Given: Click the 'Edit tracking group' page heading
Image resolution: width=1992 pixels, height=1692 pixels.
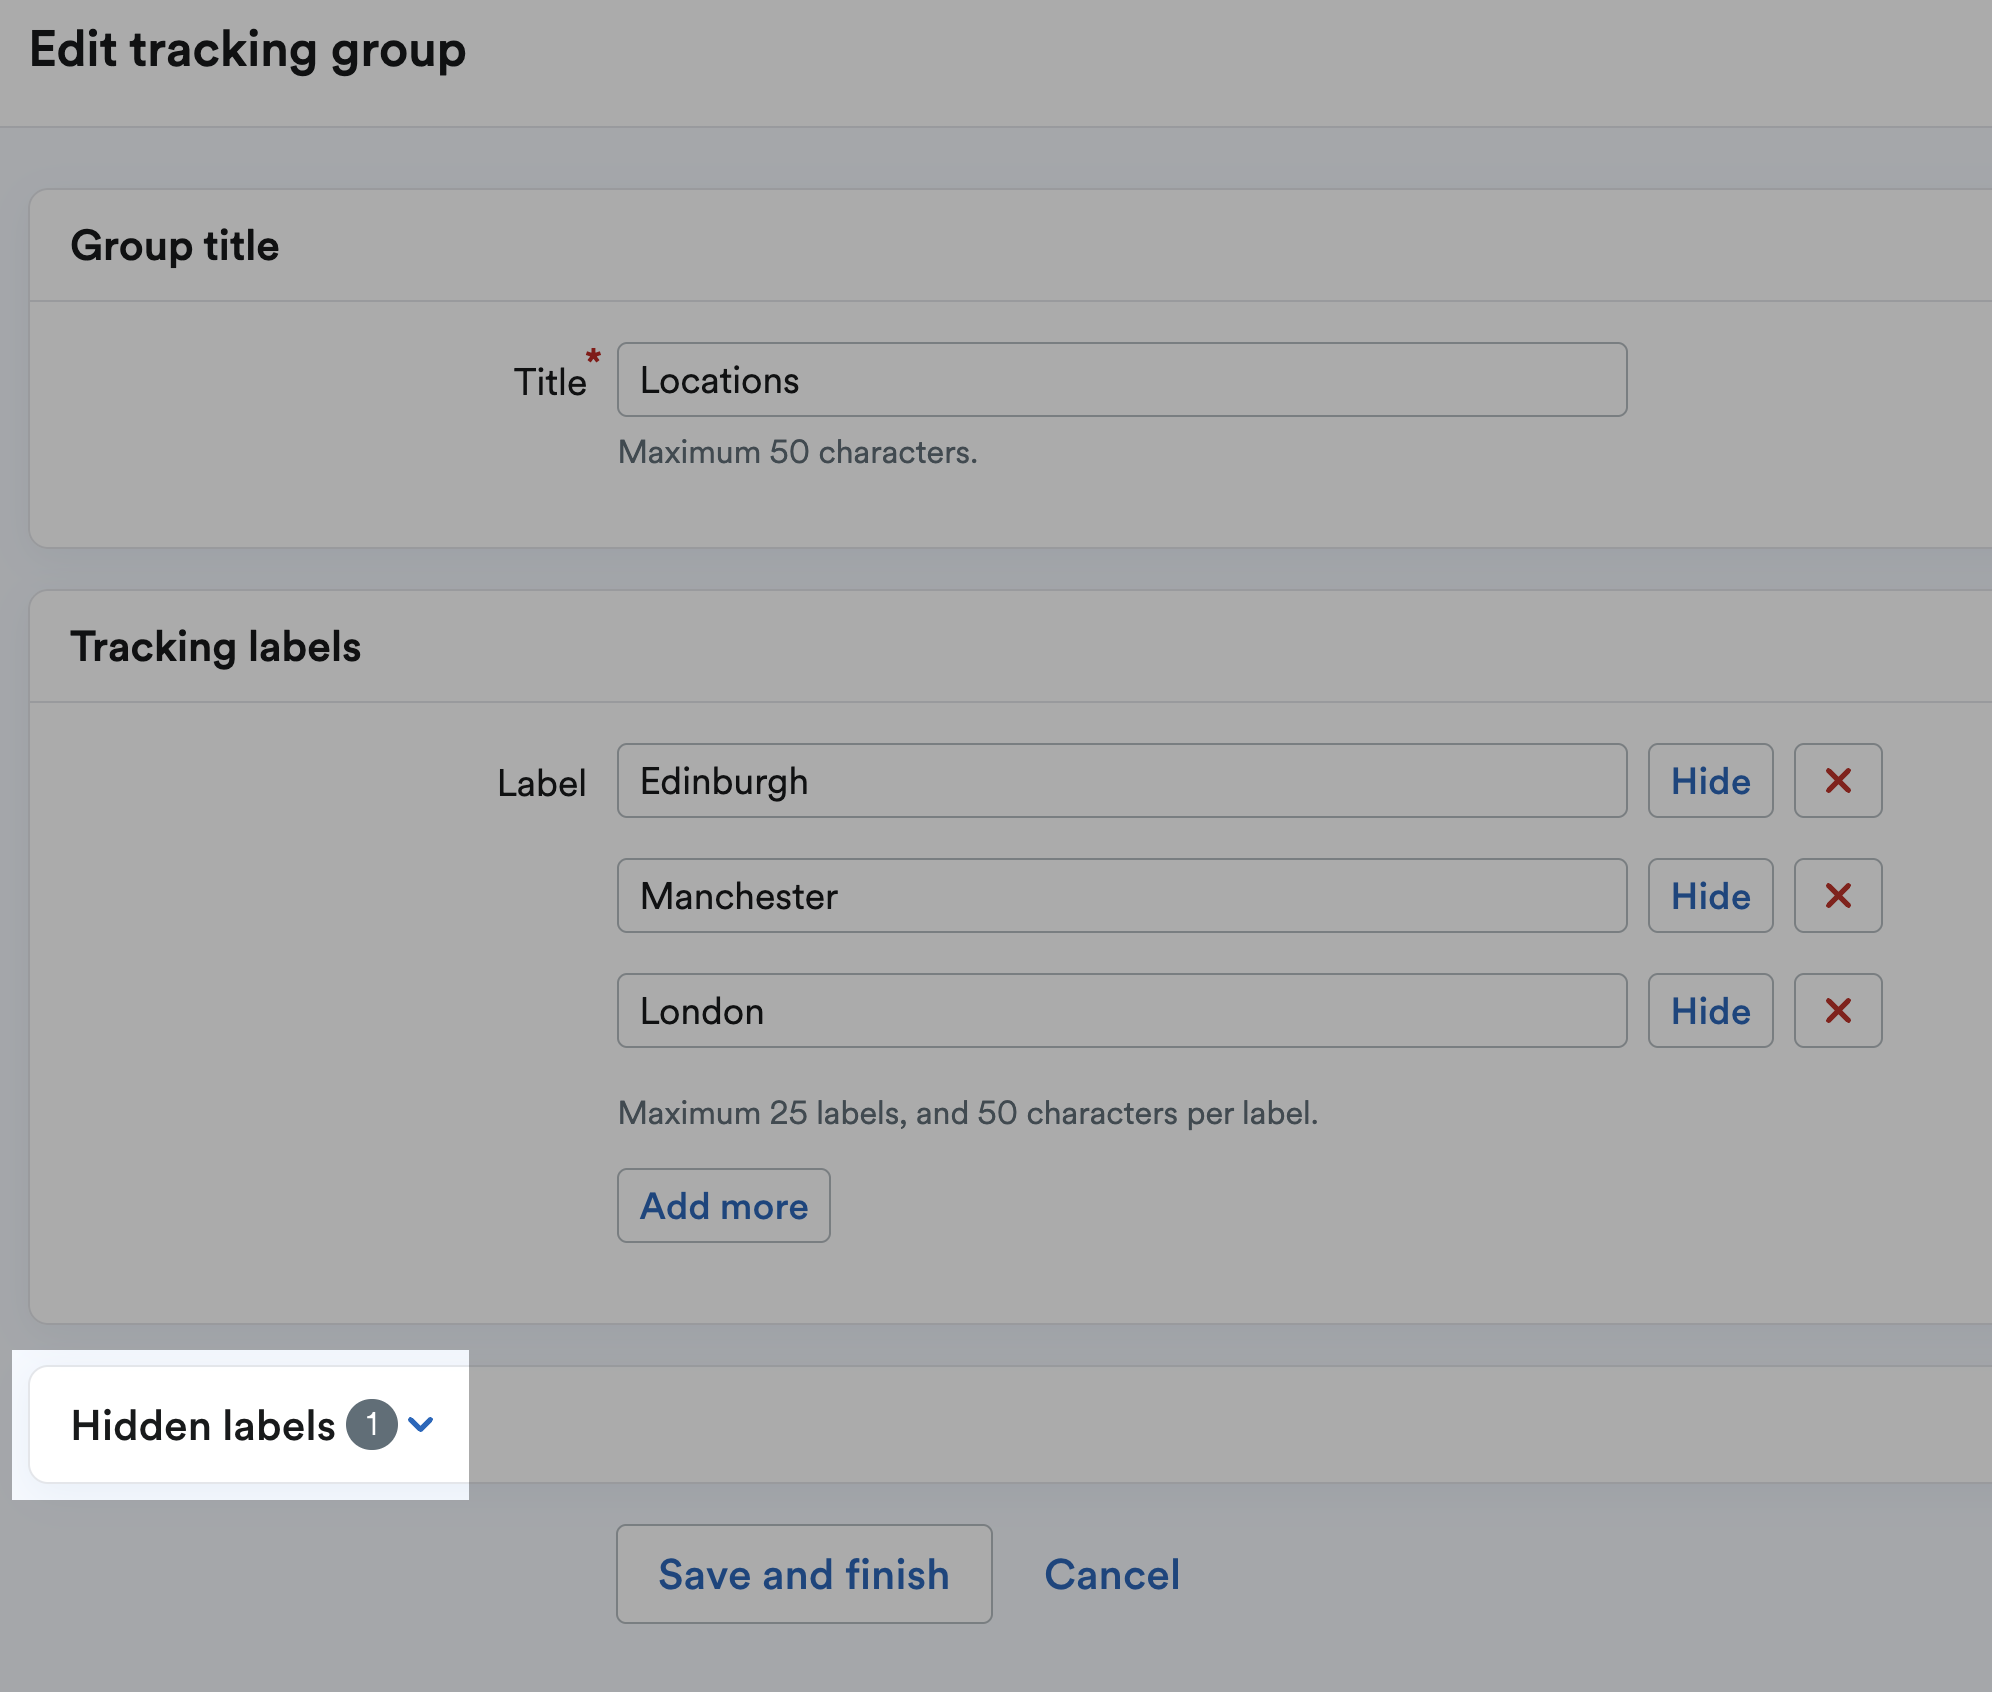Looking at the screenshot, I should coord(248,50).
